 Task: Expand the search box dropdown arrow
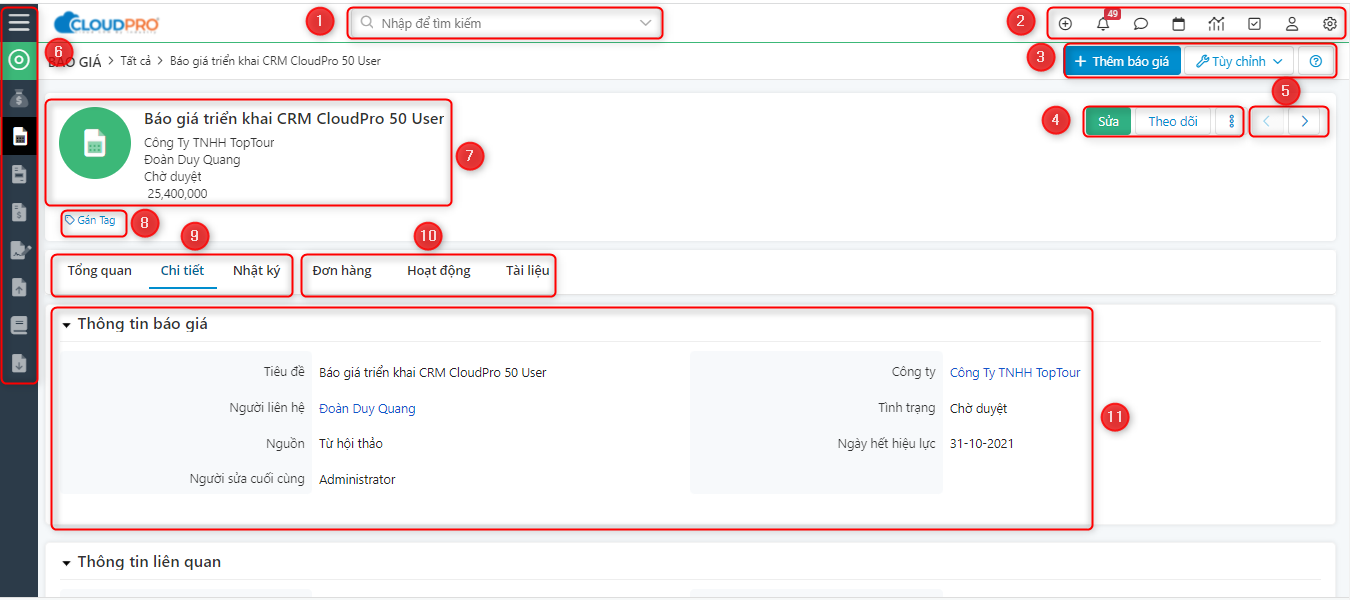coord(646,22)
